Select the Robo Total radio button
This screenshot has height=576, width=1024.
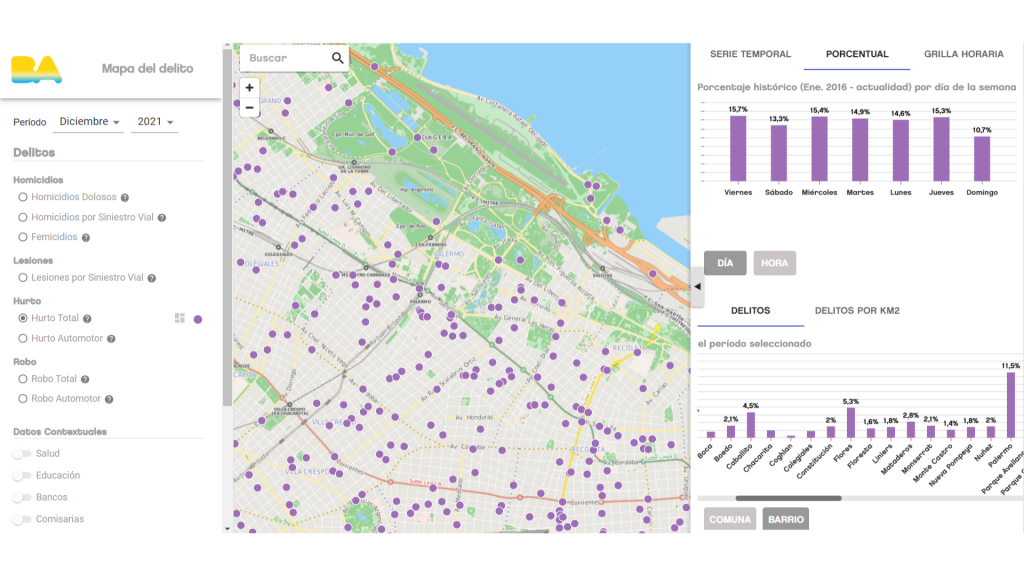[x=23, y=379]
